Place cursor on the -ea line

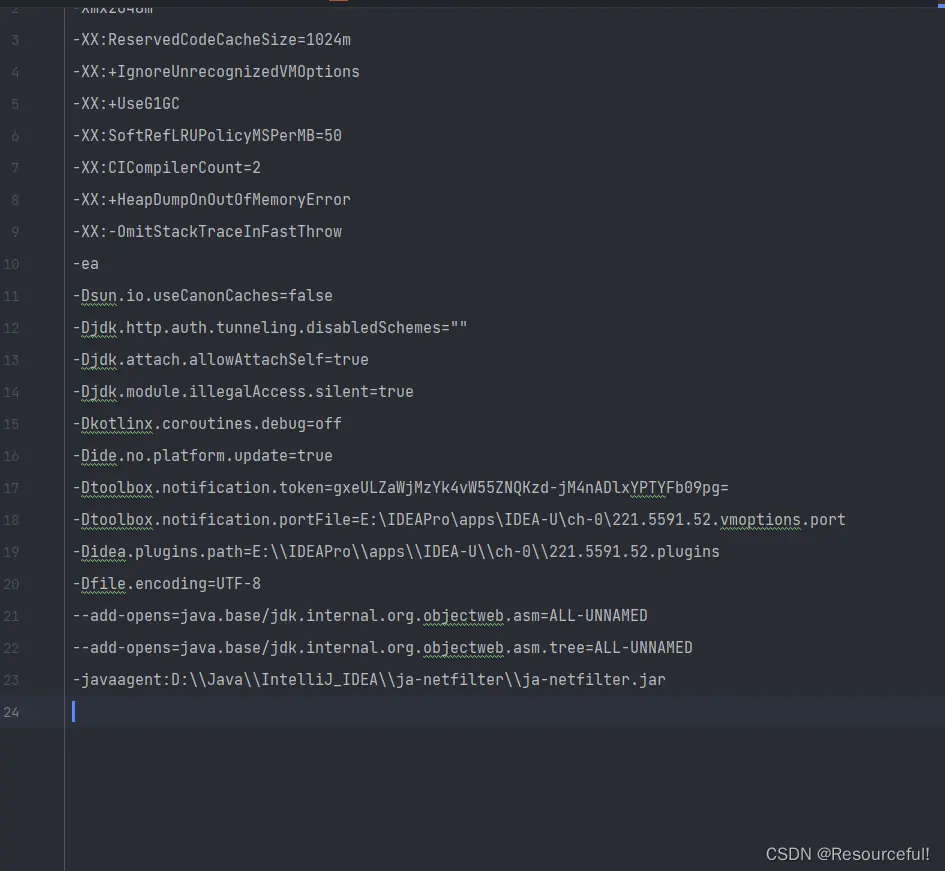pyautogui.click(x=85, y=264)
